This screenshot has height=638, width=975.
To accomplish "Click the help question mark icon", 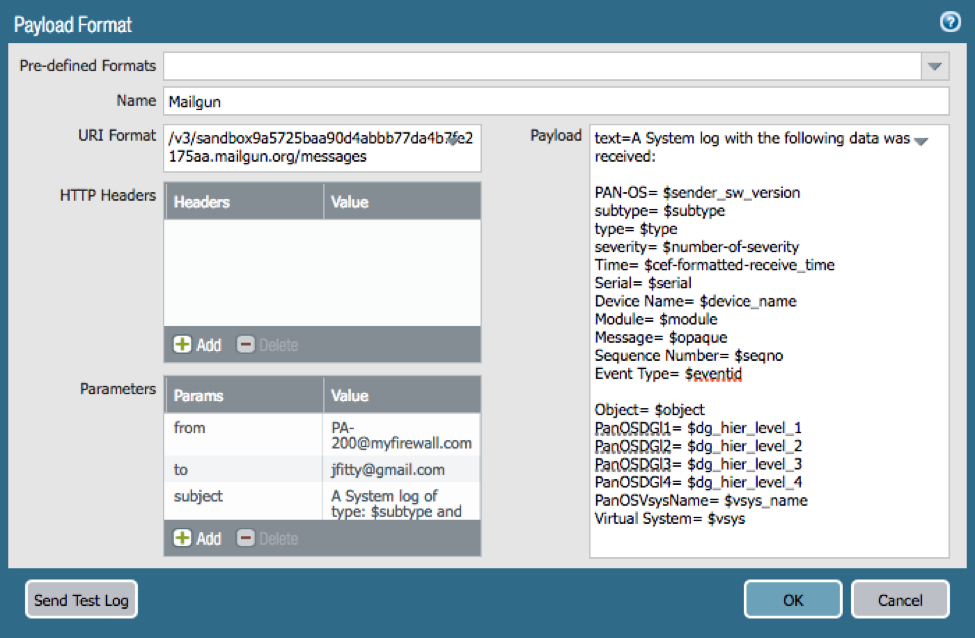I will [949, 22].
